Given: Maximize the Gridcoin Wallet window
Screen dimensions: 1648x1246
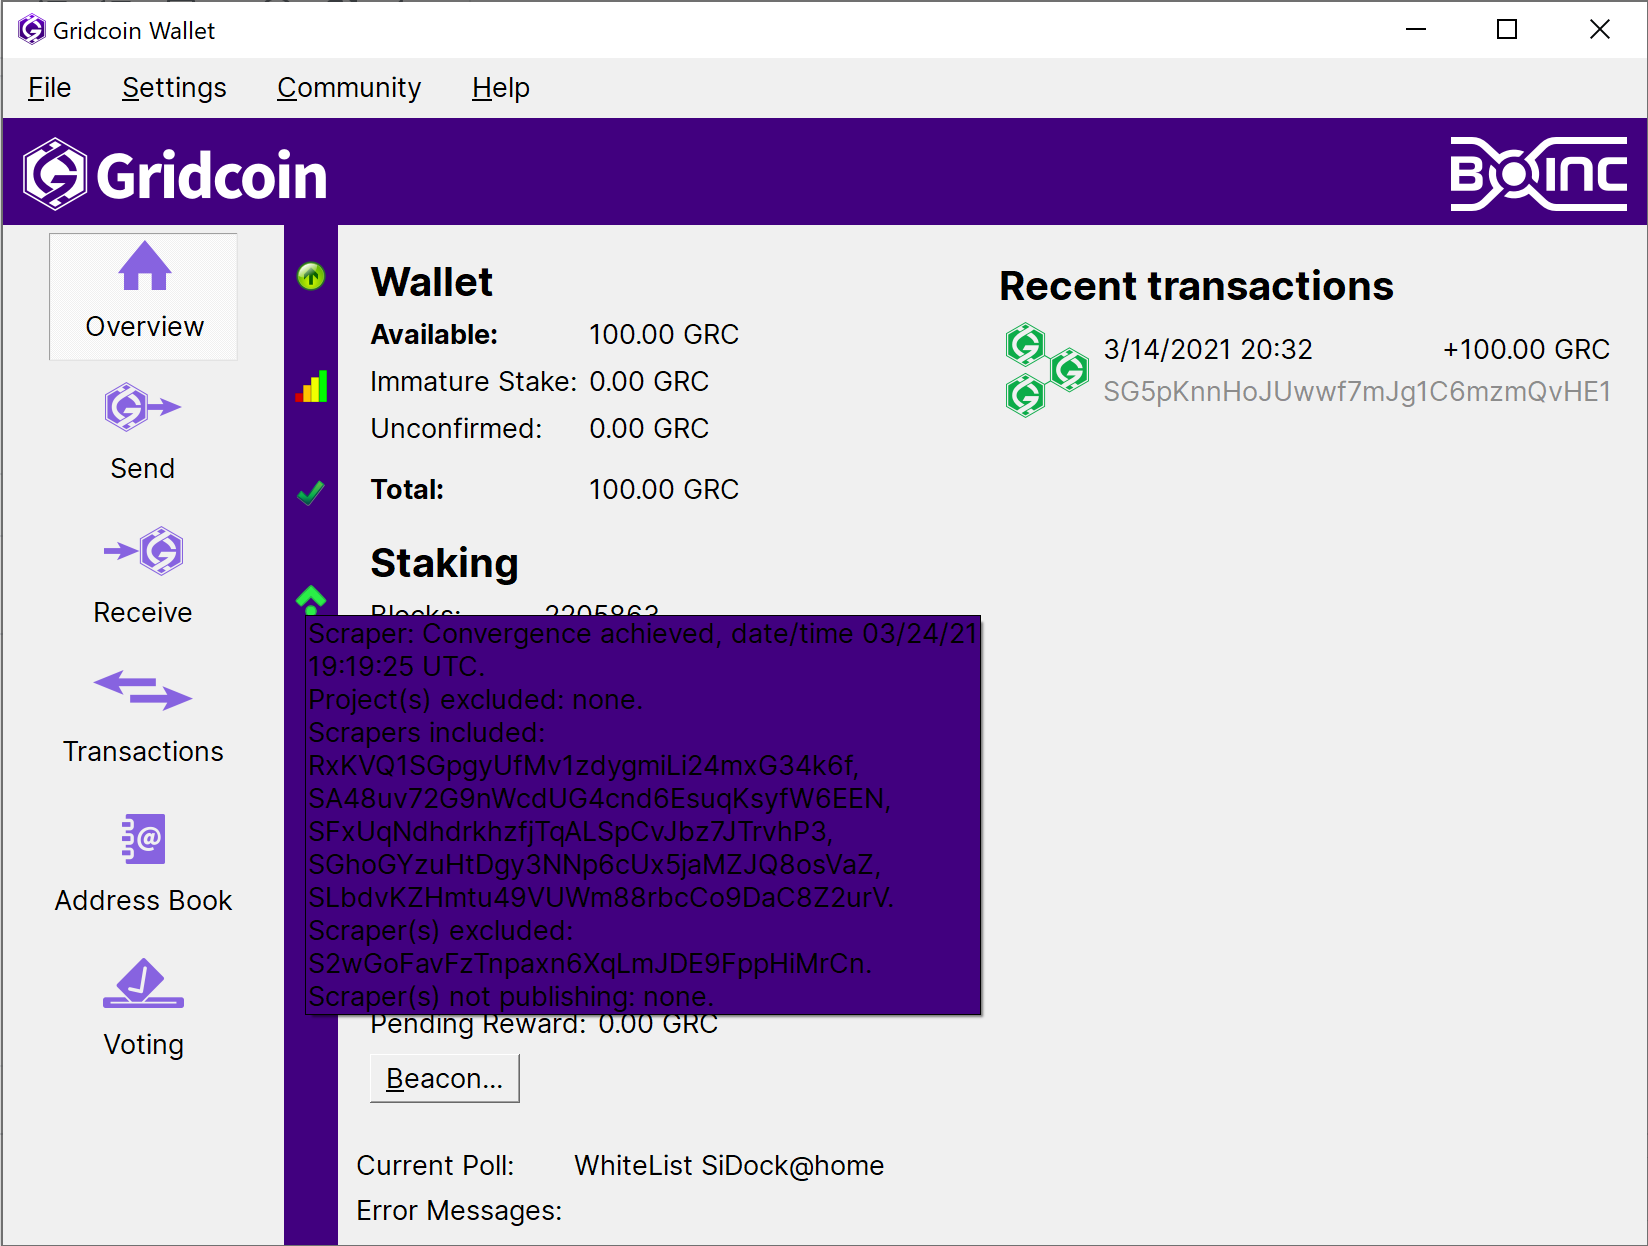Looking at the screenshot, I should pyautogui.click(x=1507, y=30).
